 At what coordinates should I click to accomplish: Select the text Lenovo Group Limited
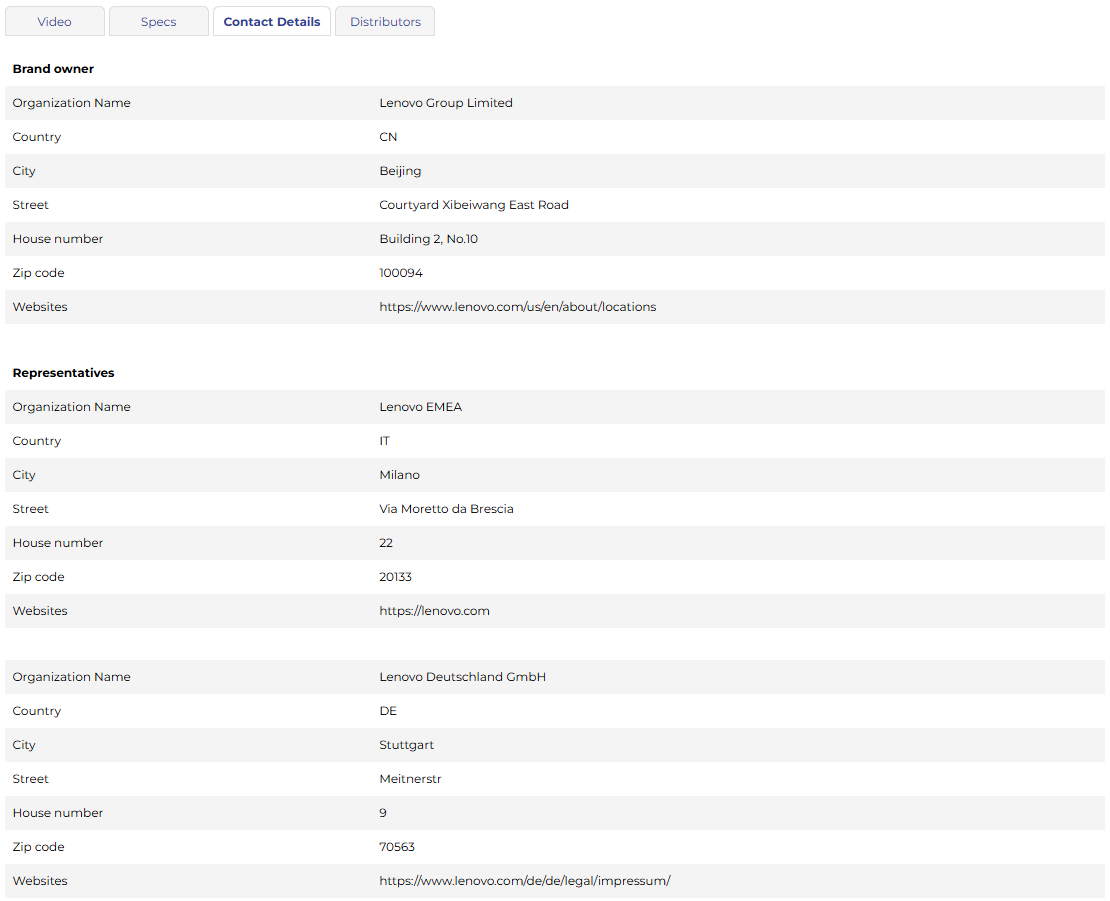[x=446, y=103]
